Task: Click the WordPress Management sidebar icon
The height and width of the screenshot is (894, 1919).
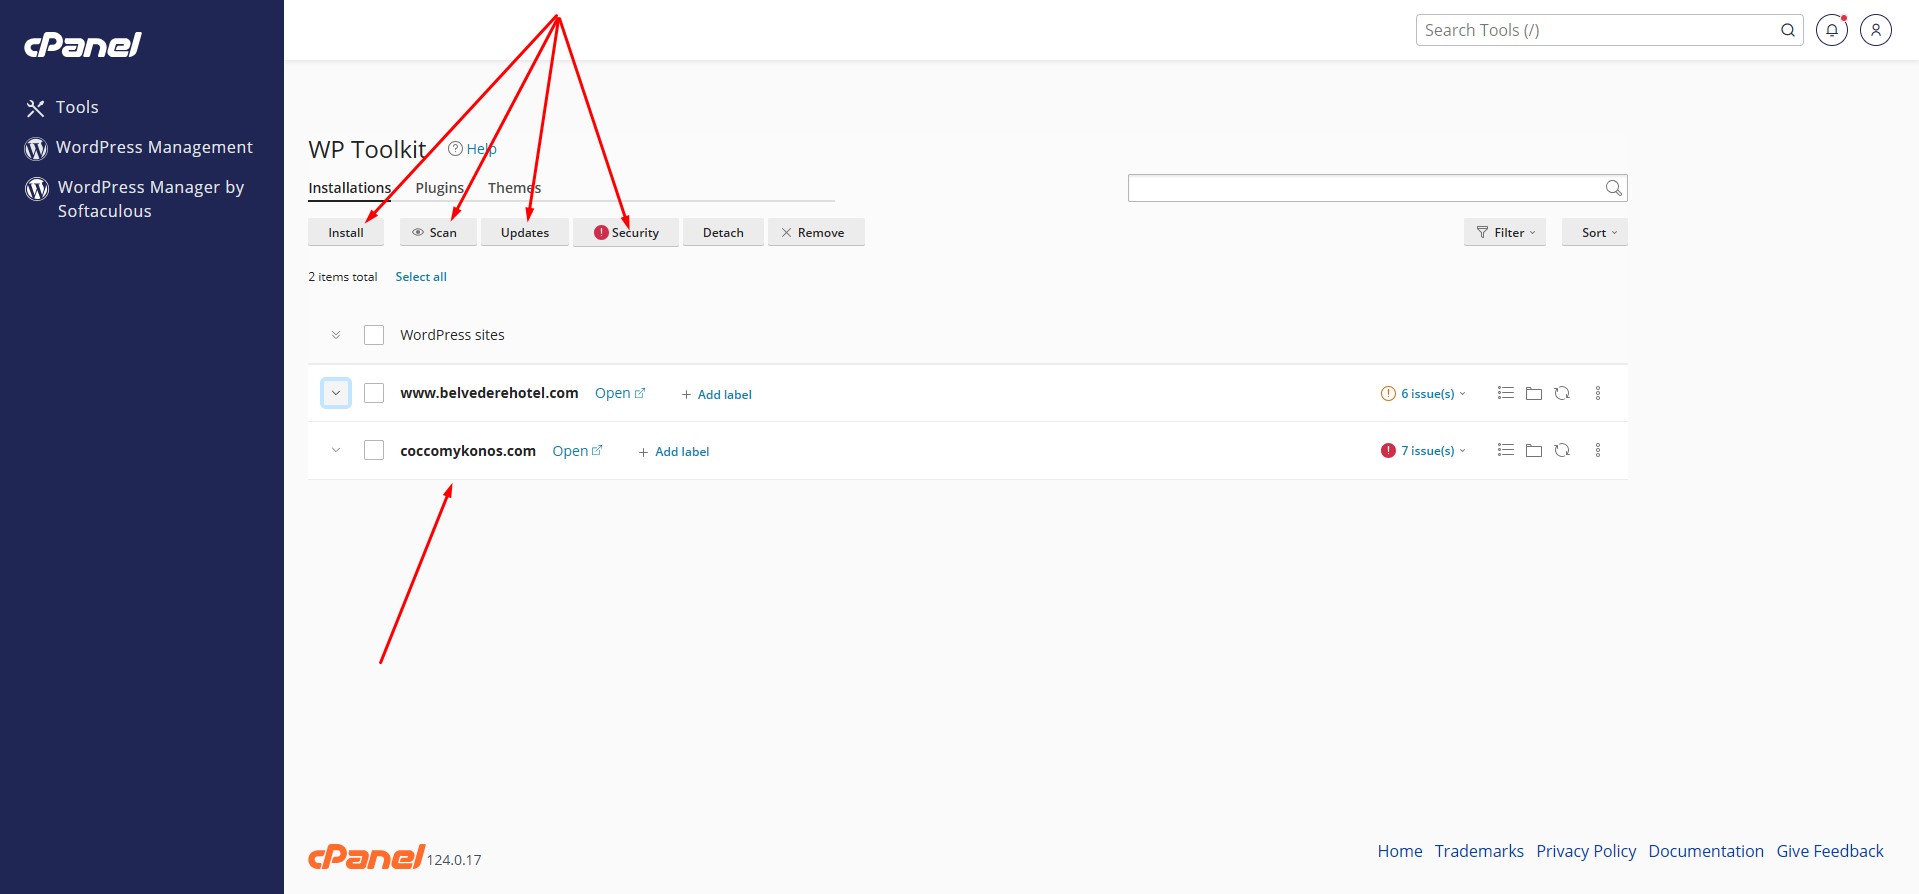Action: [36, 148]
